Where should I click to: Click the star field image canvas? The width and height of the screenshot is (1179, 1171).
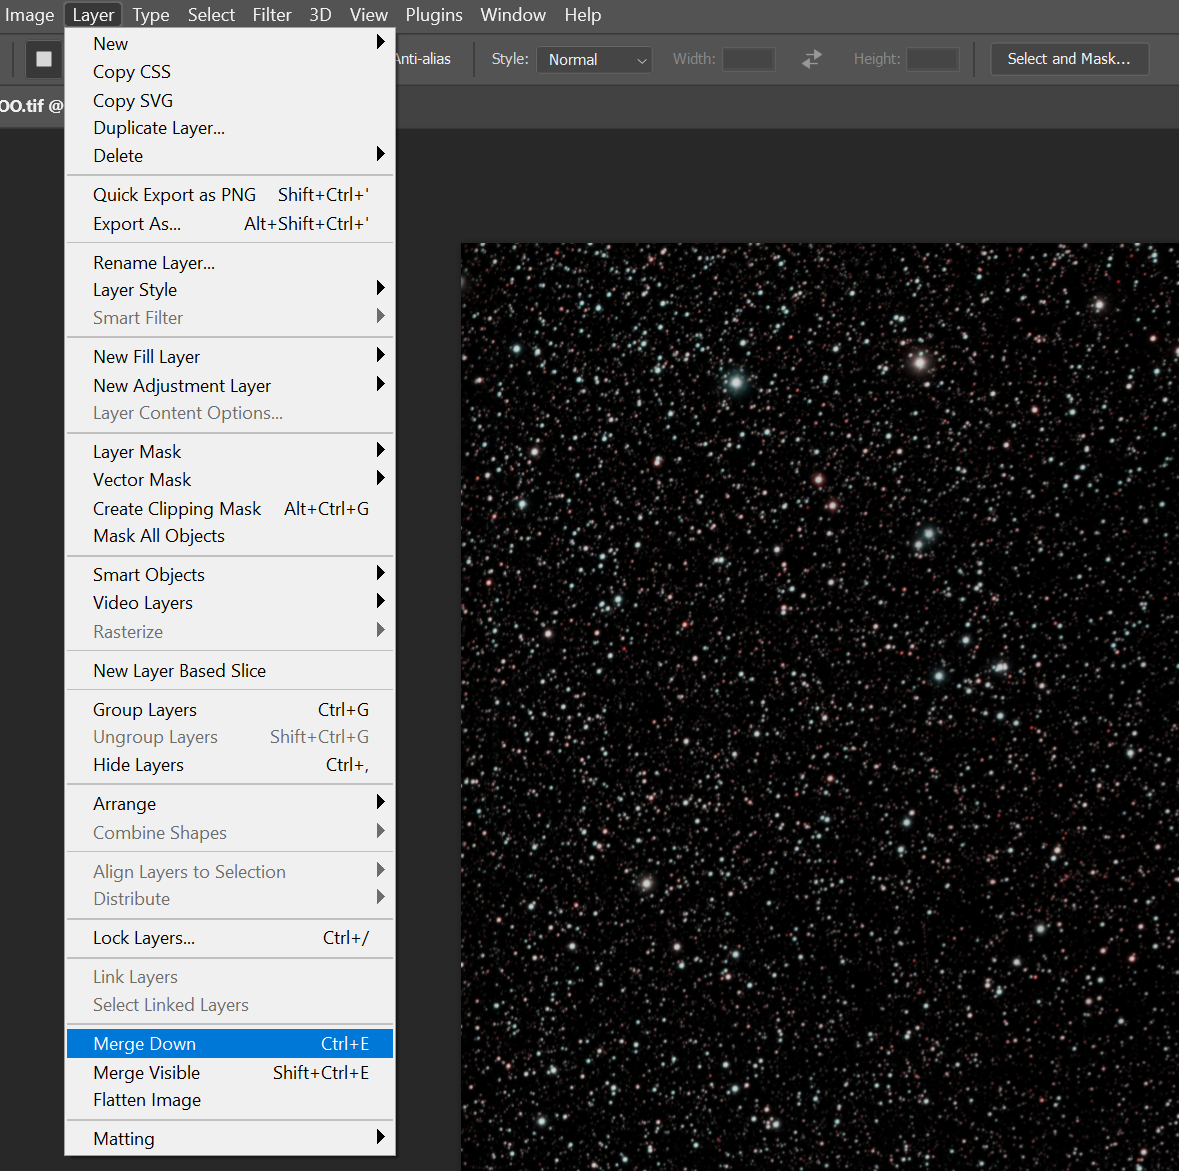(820, 706)
